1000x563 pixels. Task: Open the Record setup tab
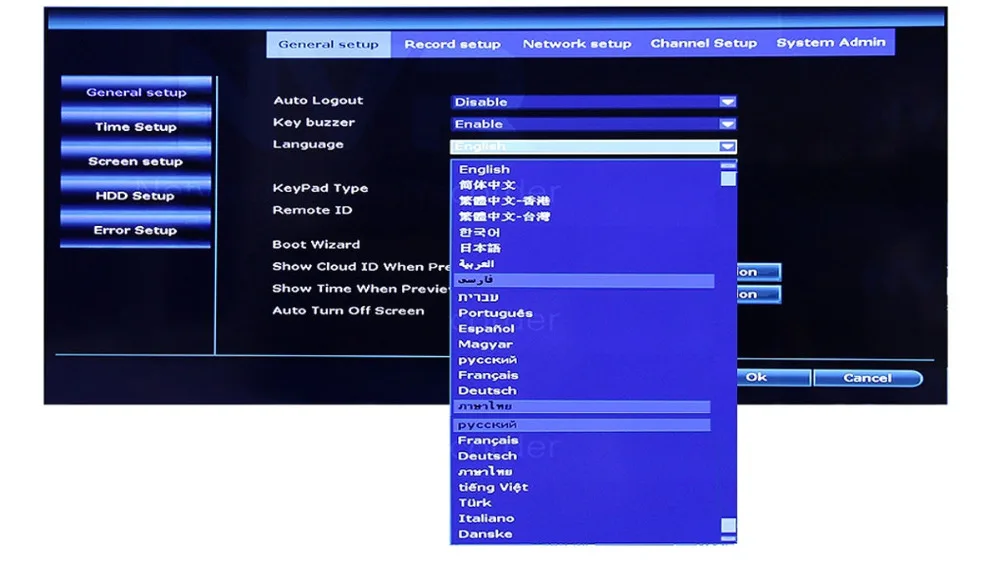click(x=452, y=44)
